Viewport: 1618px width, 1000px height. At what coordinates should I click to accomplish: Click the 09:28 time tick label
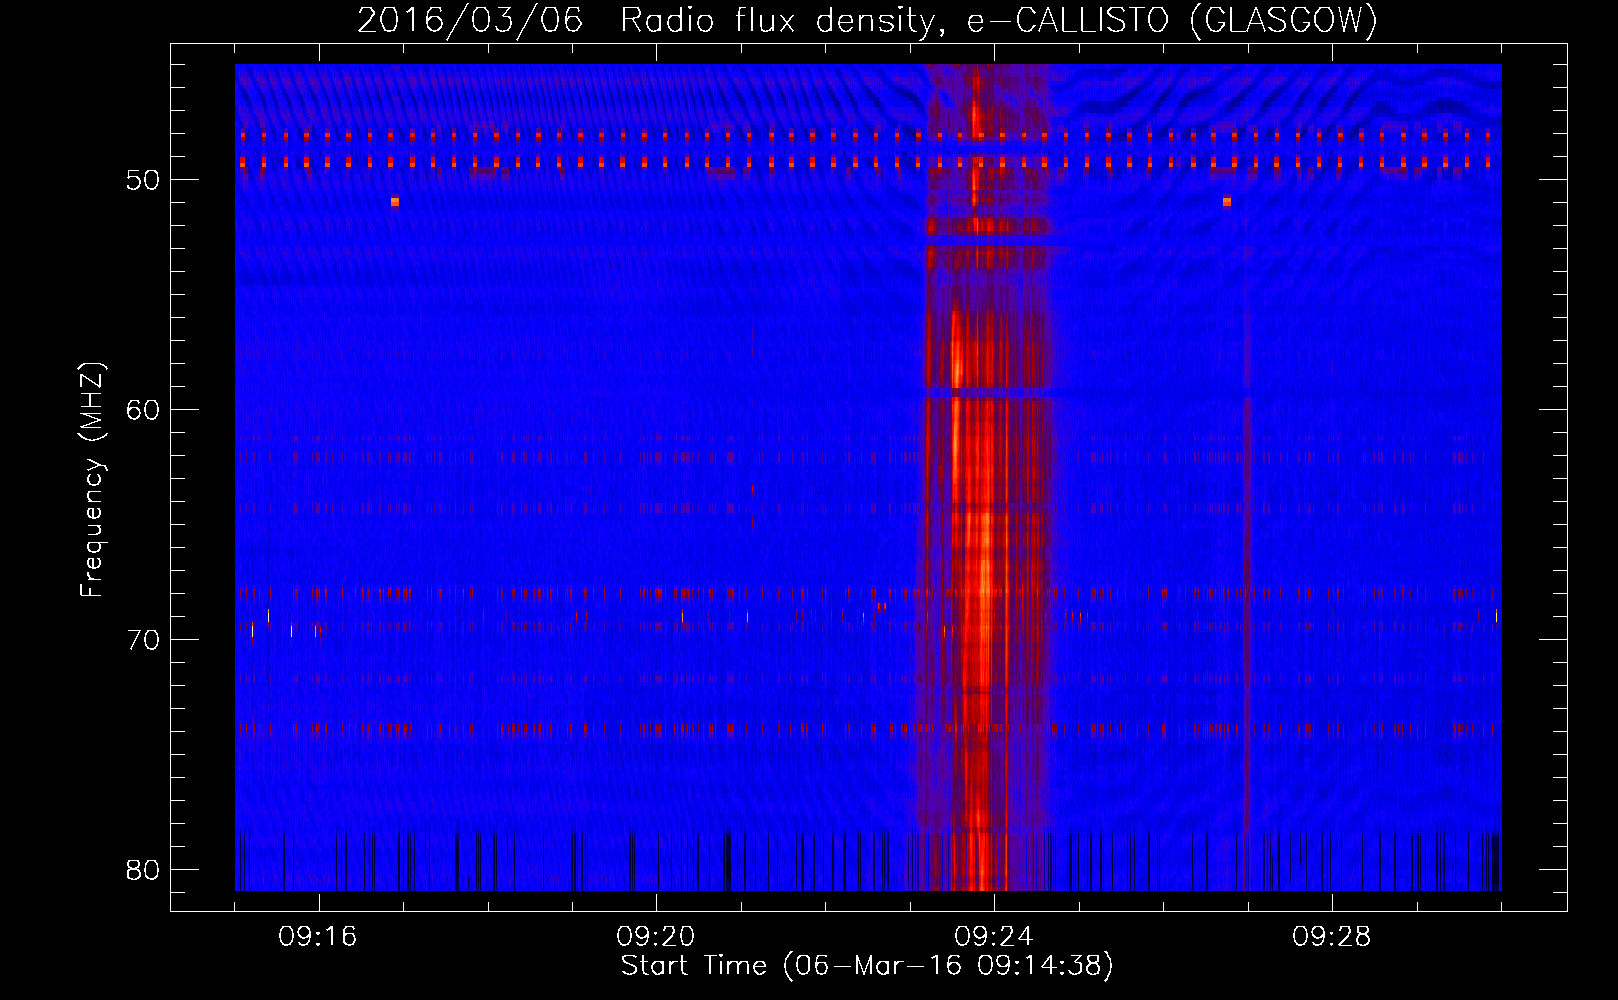[1332, 937]
